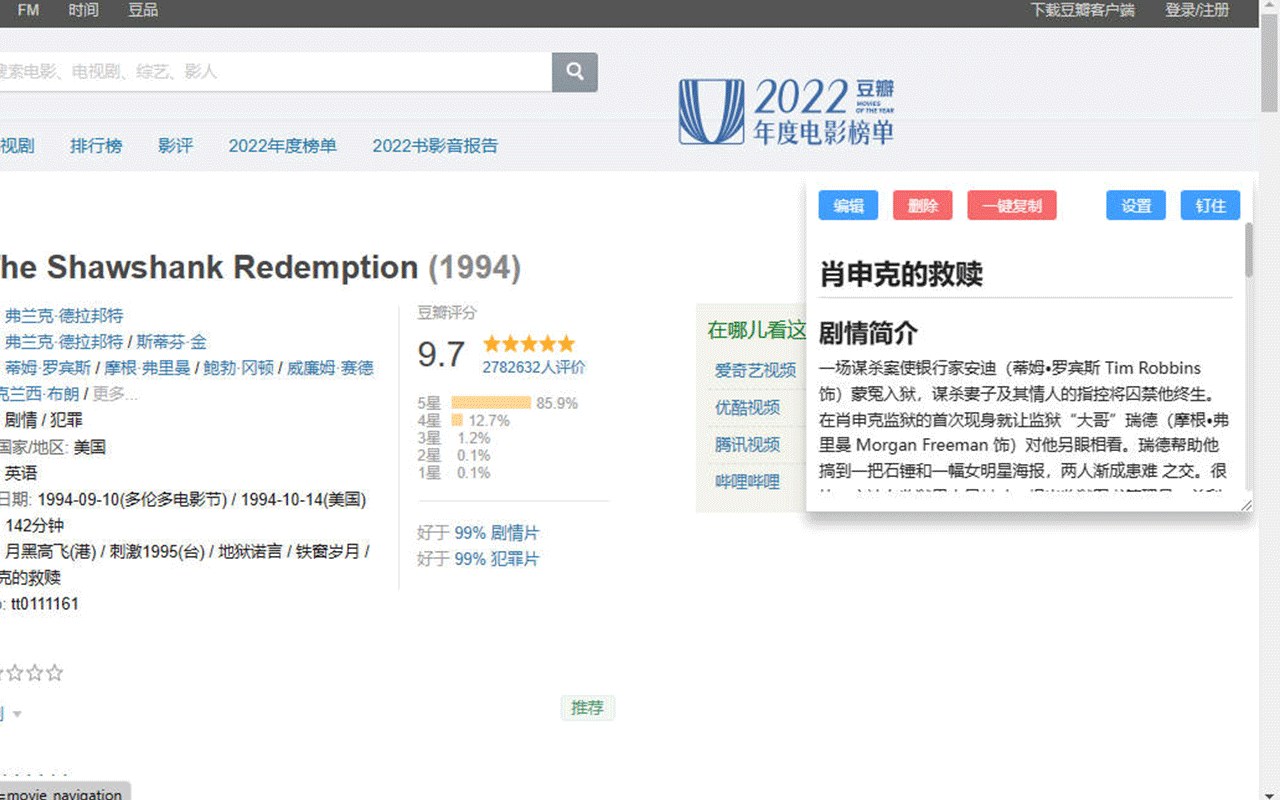
Task: Click the 一键复制 button
Action: [x=1012, y=205]
